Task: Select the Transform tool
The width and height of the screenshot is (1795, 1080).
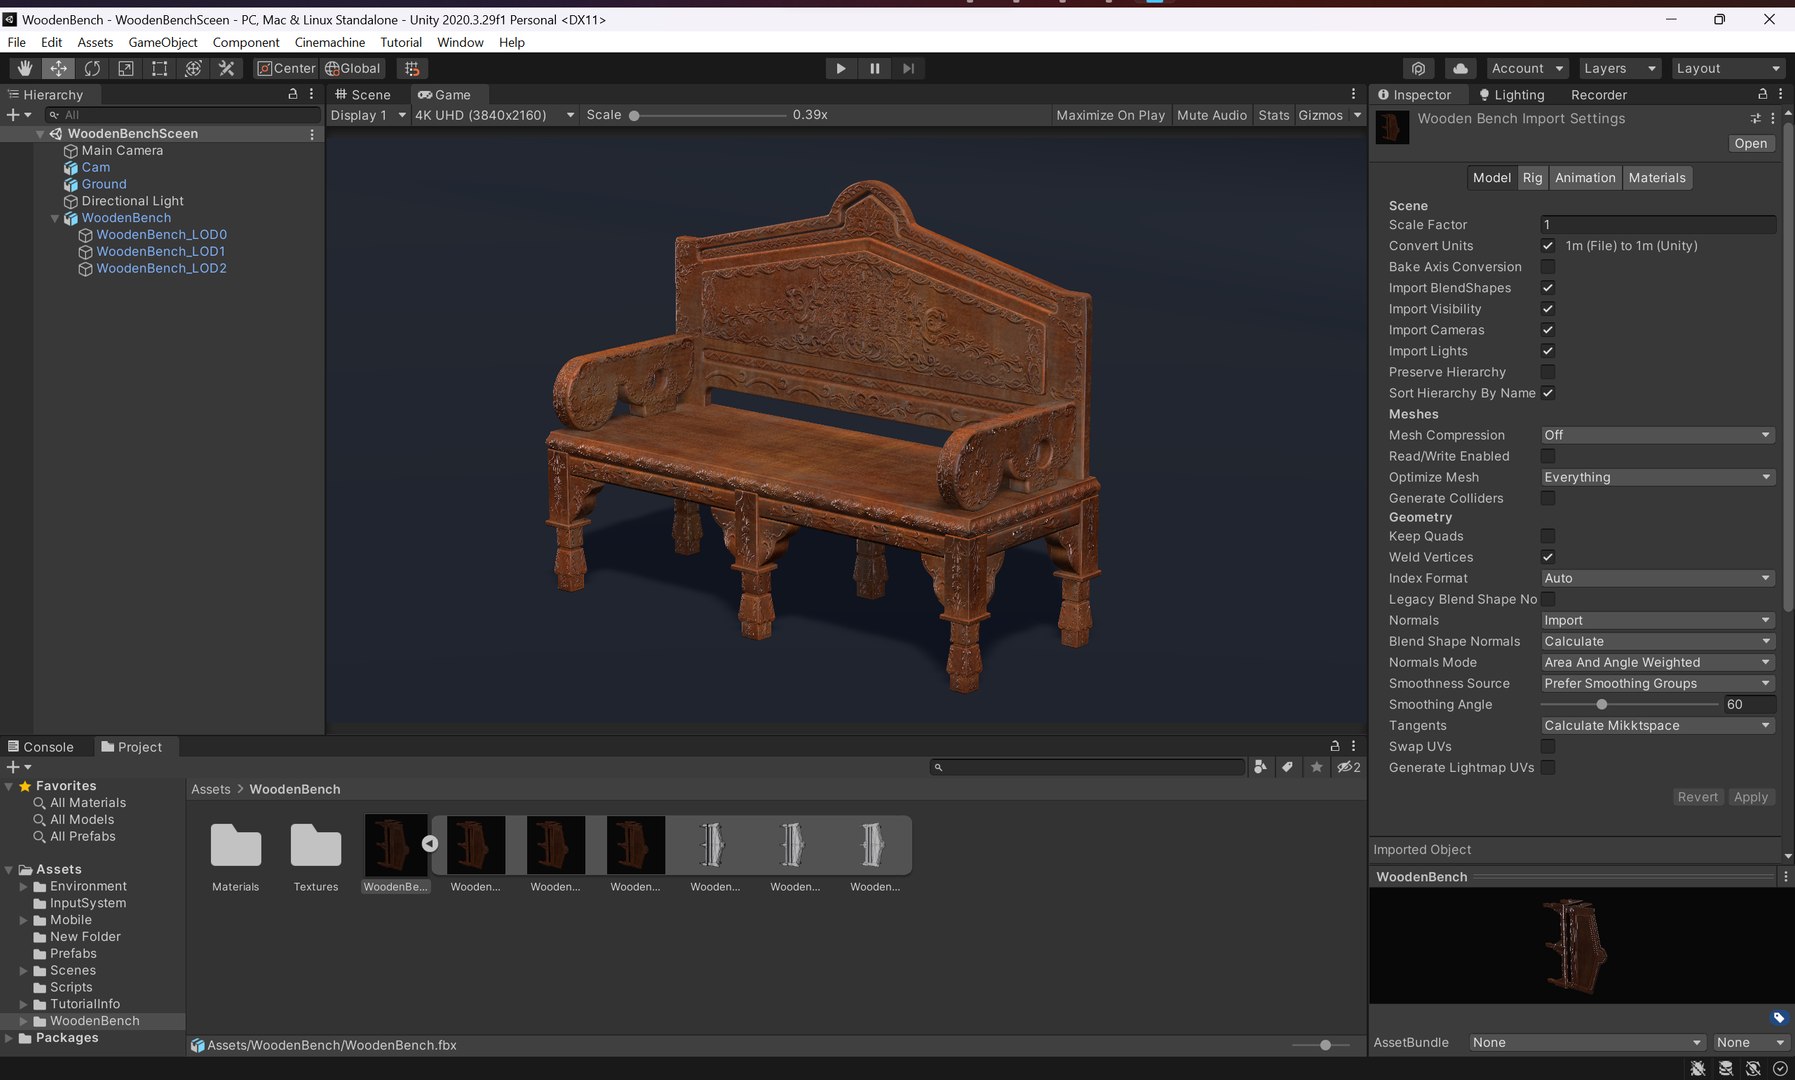Action: 193,68
